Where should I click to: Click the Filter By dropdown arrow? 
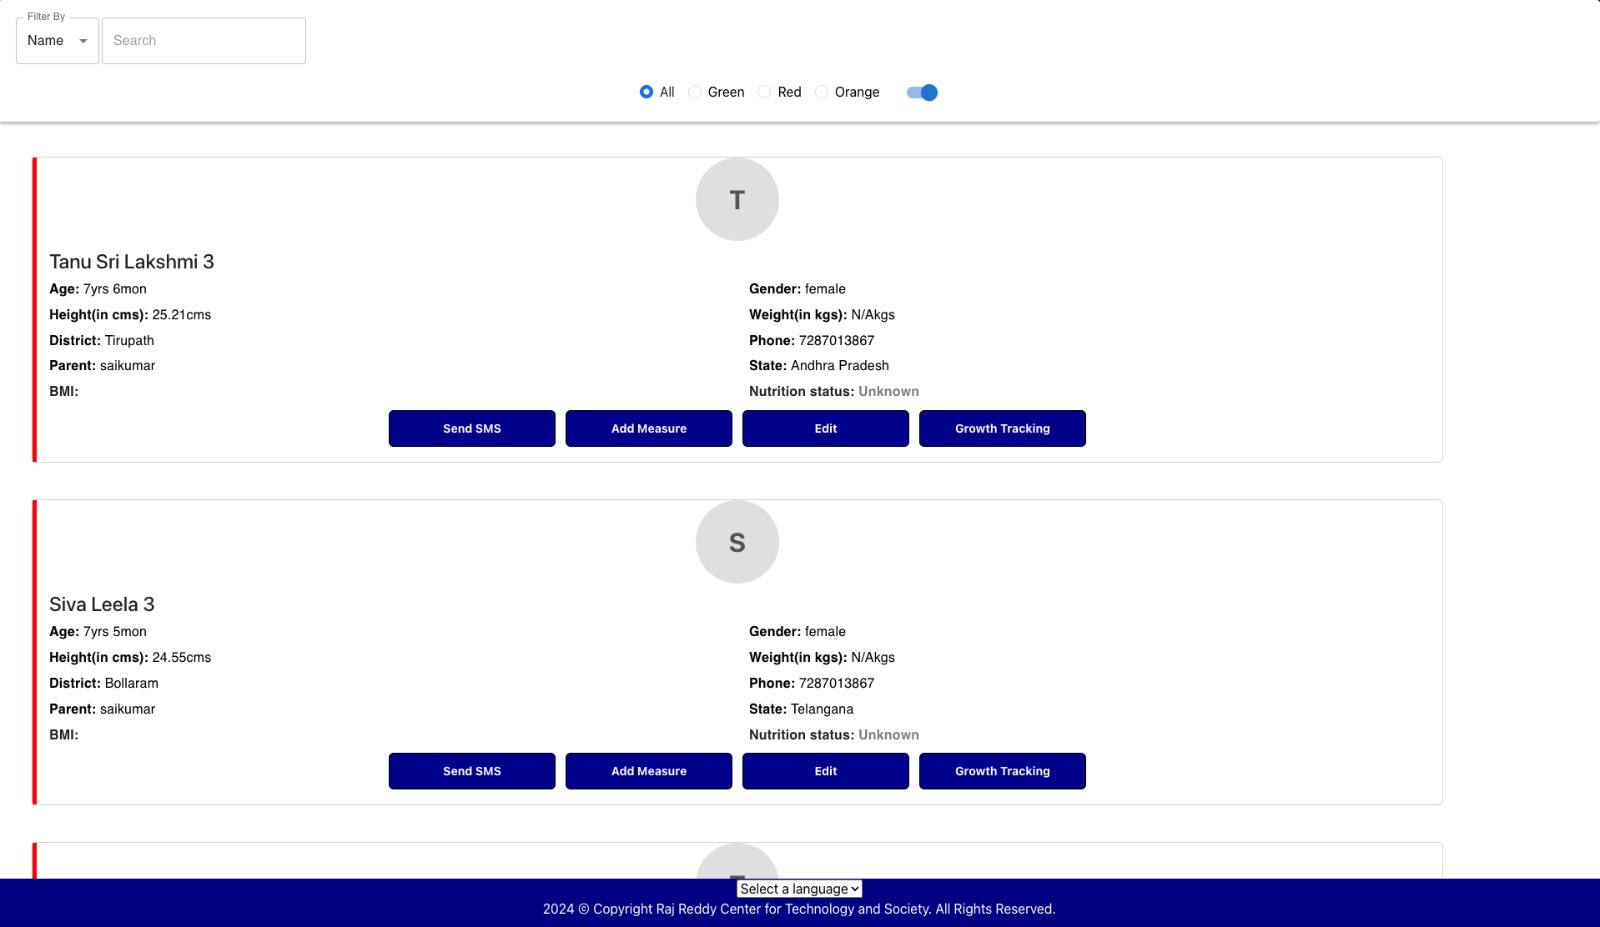click(83, 41)
